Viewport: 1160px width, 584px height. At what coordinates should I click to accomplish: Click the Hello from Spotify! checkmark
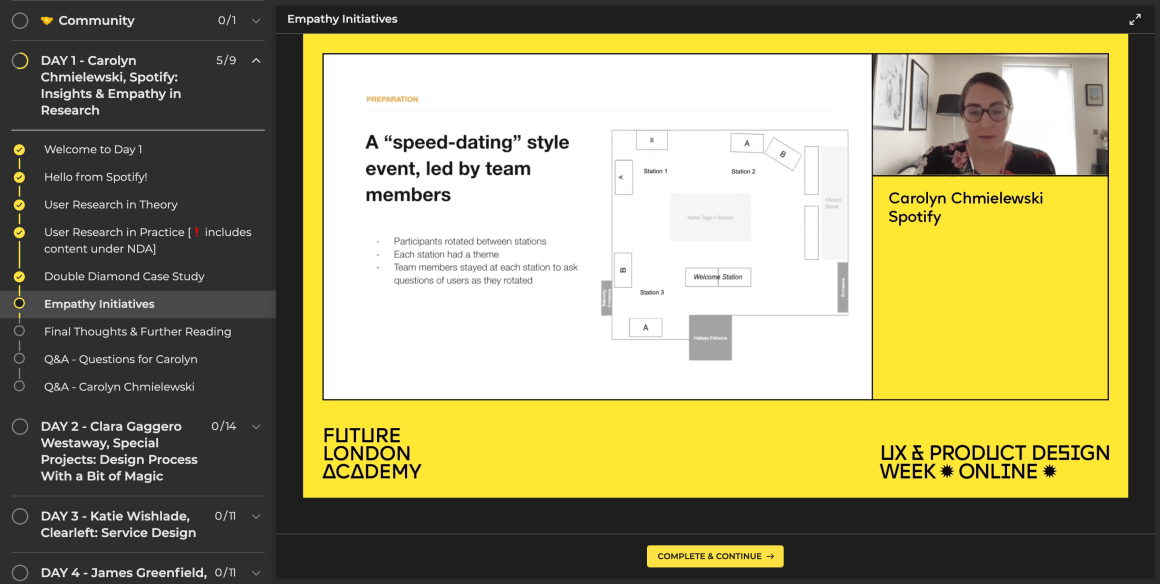19,177
